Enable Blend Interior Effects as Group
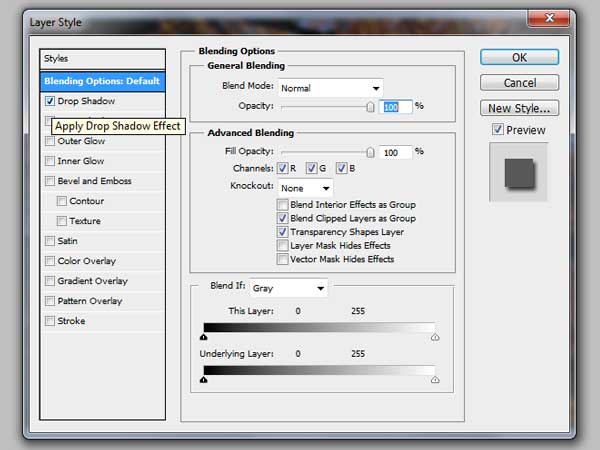 283,205
